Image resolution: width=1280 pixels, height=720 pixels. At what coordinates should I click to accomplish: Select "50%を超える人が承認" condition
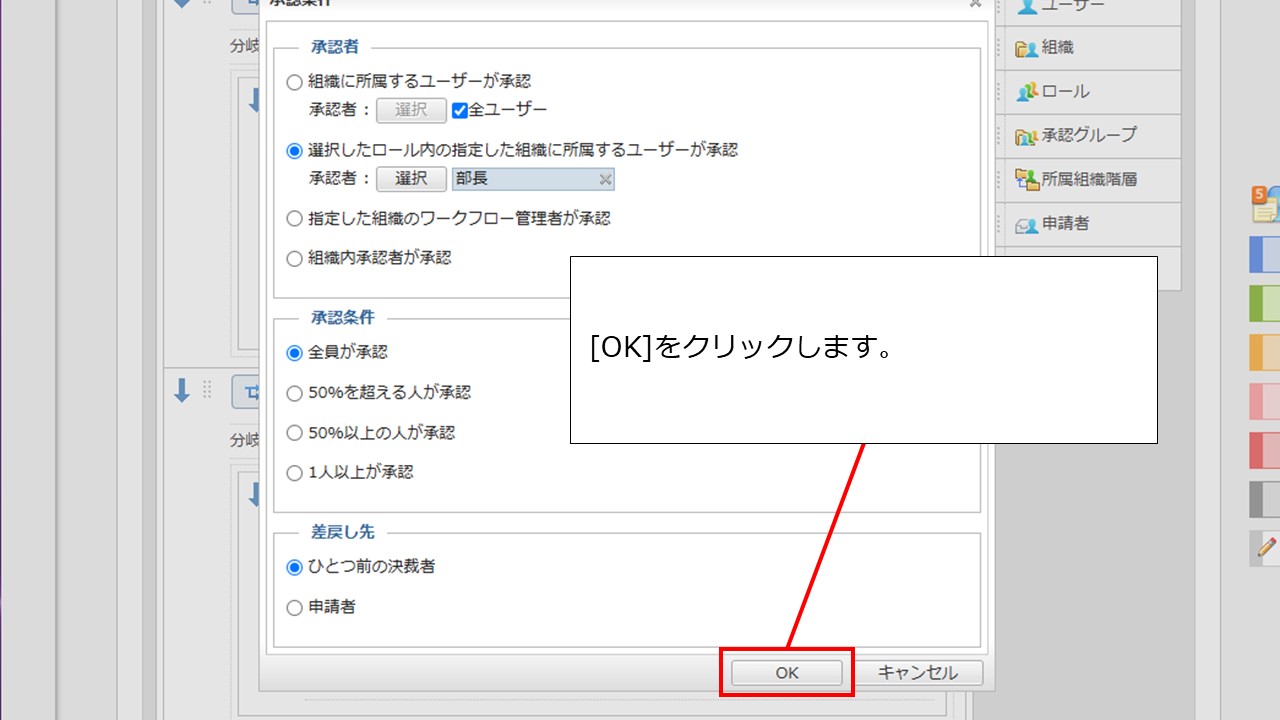[294, 394]
